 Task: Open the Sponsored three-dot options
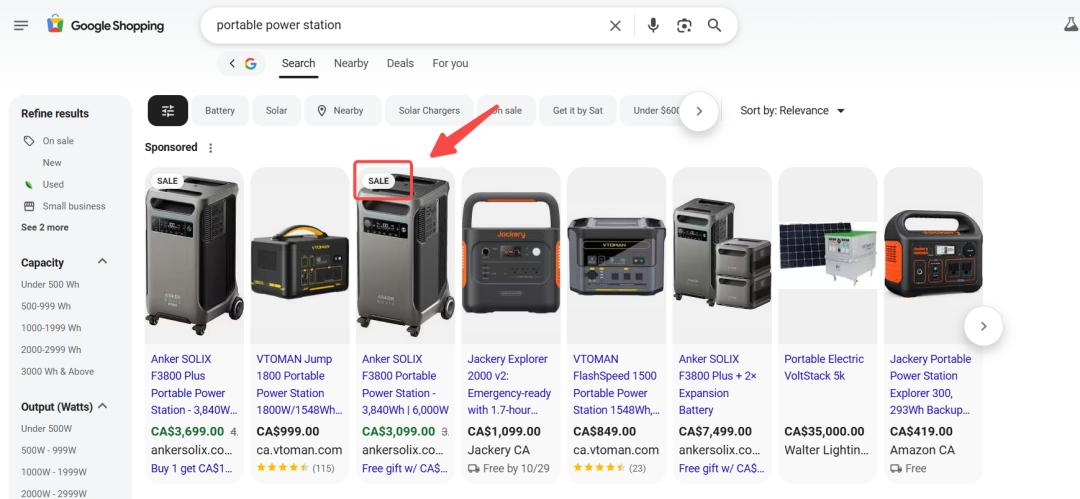[x=210, y=148]
